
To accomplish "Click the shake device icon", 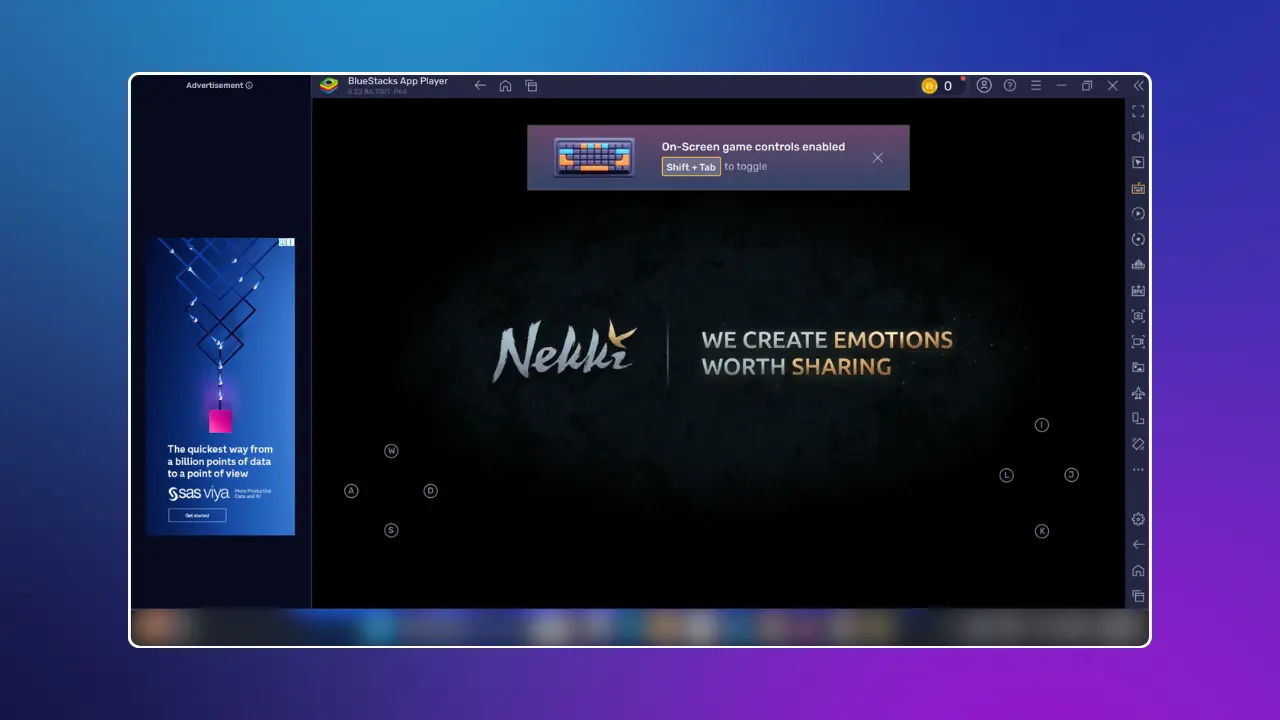I will pos(1138,444).
